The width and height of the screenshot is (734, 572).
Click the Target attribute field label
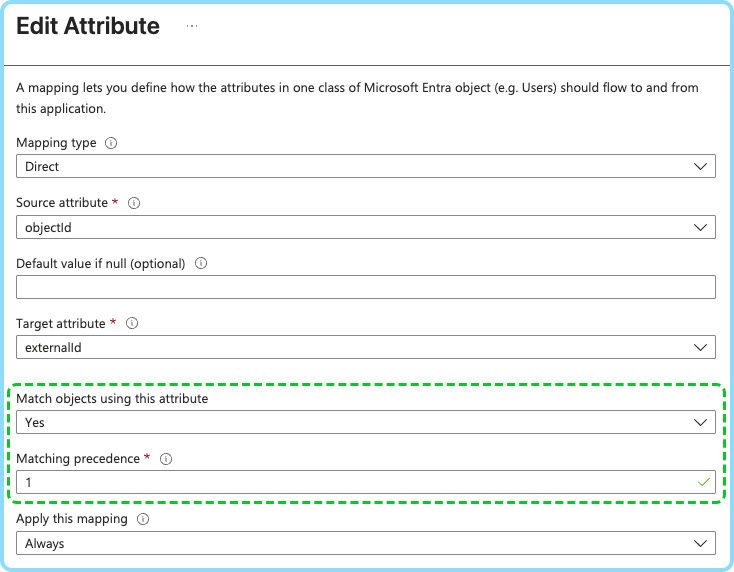(x=61, y=324)
